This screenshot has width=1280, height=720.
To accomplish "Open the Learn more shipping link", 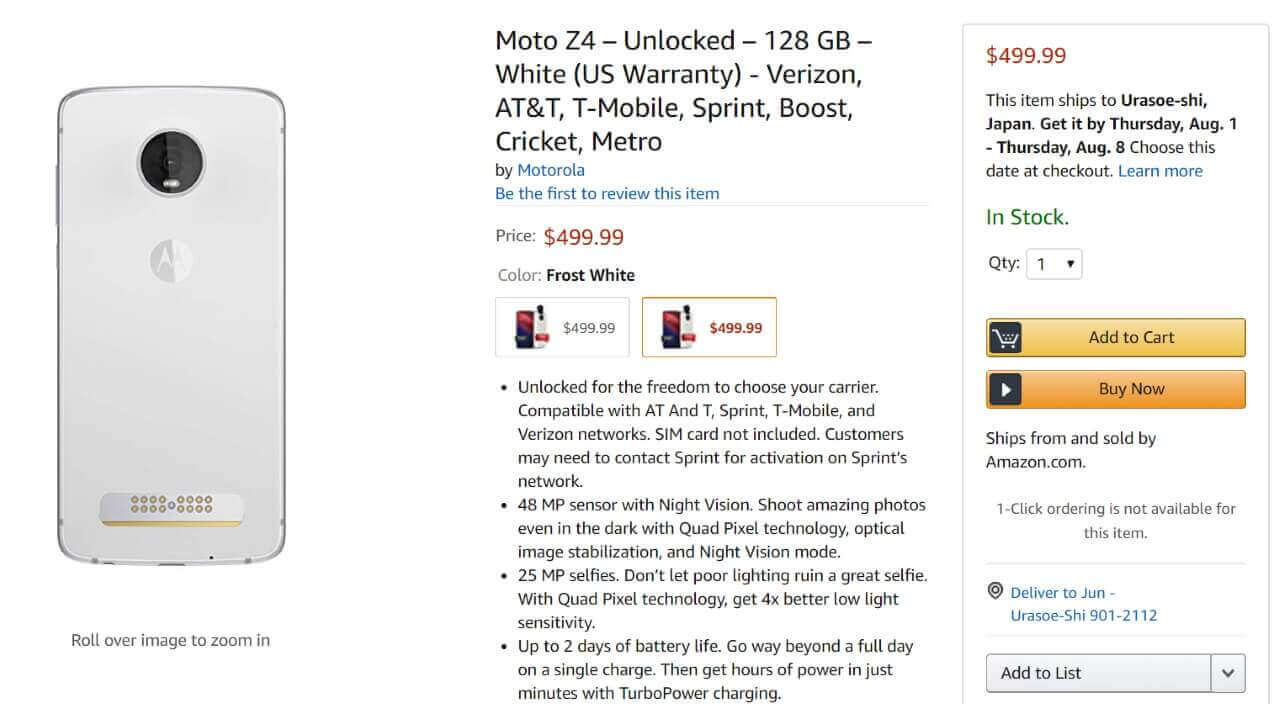I will (x=1160, y=171).
